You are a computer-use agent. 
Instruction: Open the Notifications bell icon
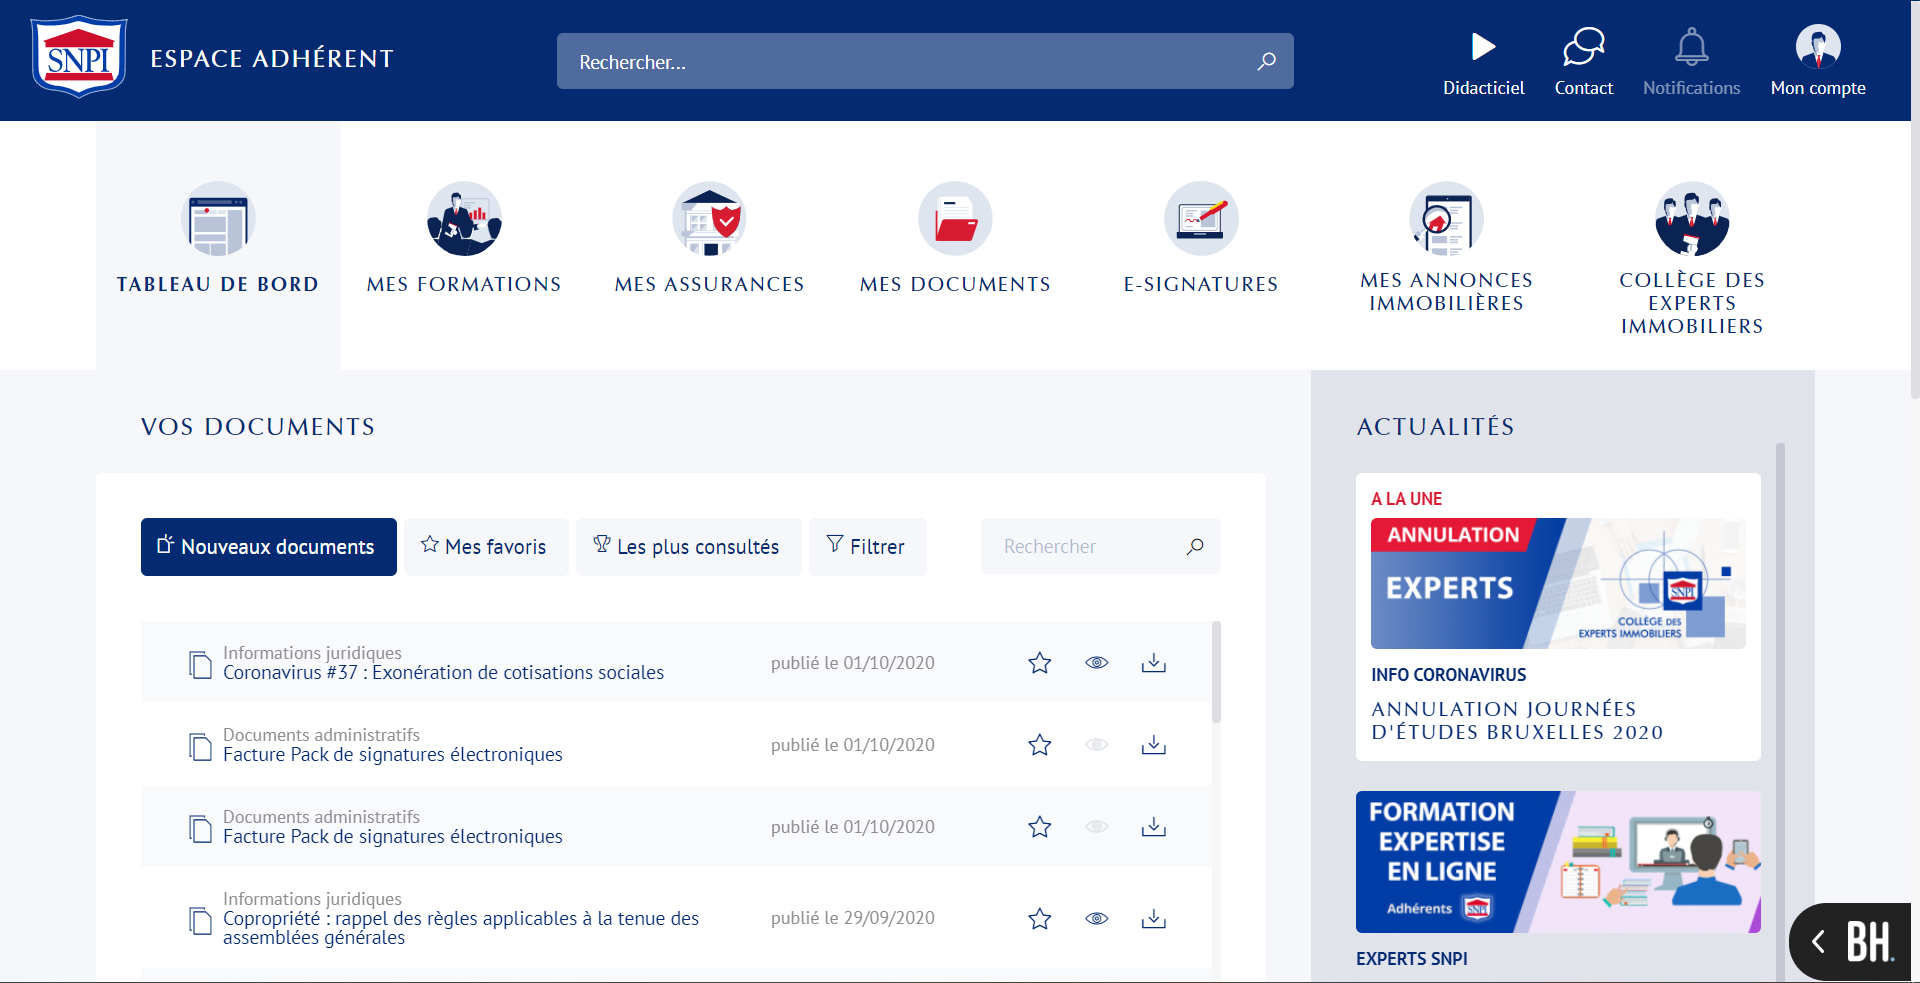1691,46
